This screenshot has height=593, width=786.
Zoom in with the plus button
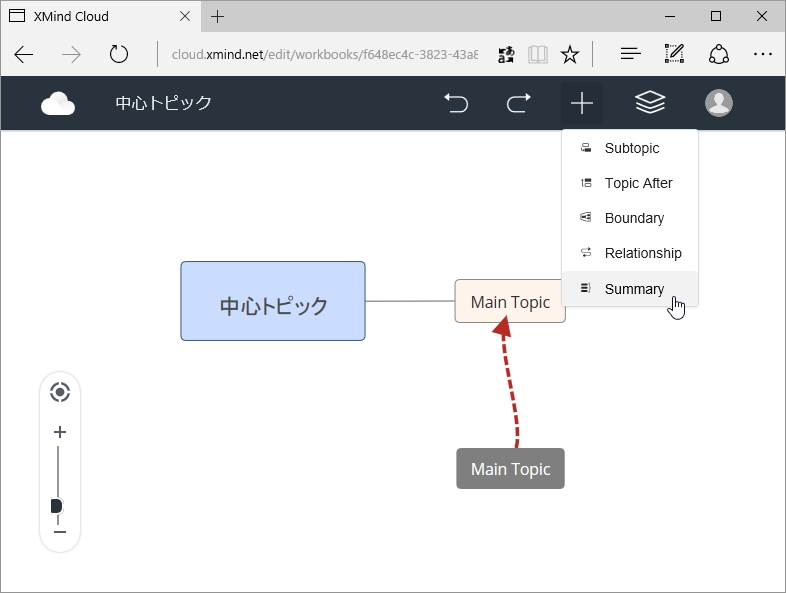click(x=60, y=432)
